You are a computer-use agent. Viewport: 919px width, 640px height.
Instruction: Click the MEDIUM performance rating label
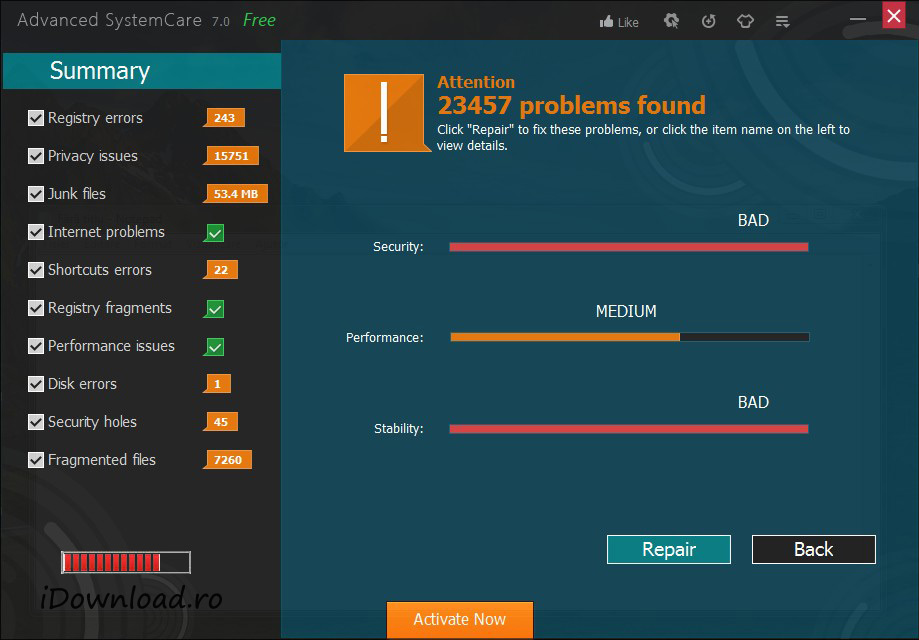pos(626,311)
